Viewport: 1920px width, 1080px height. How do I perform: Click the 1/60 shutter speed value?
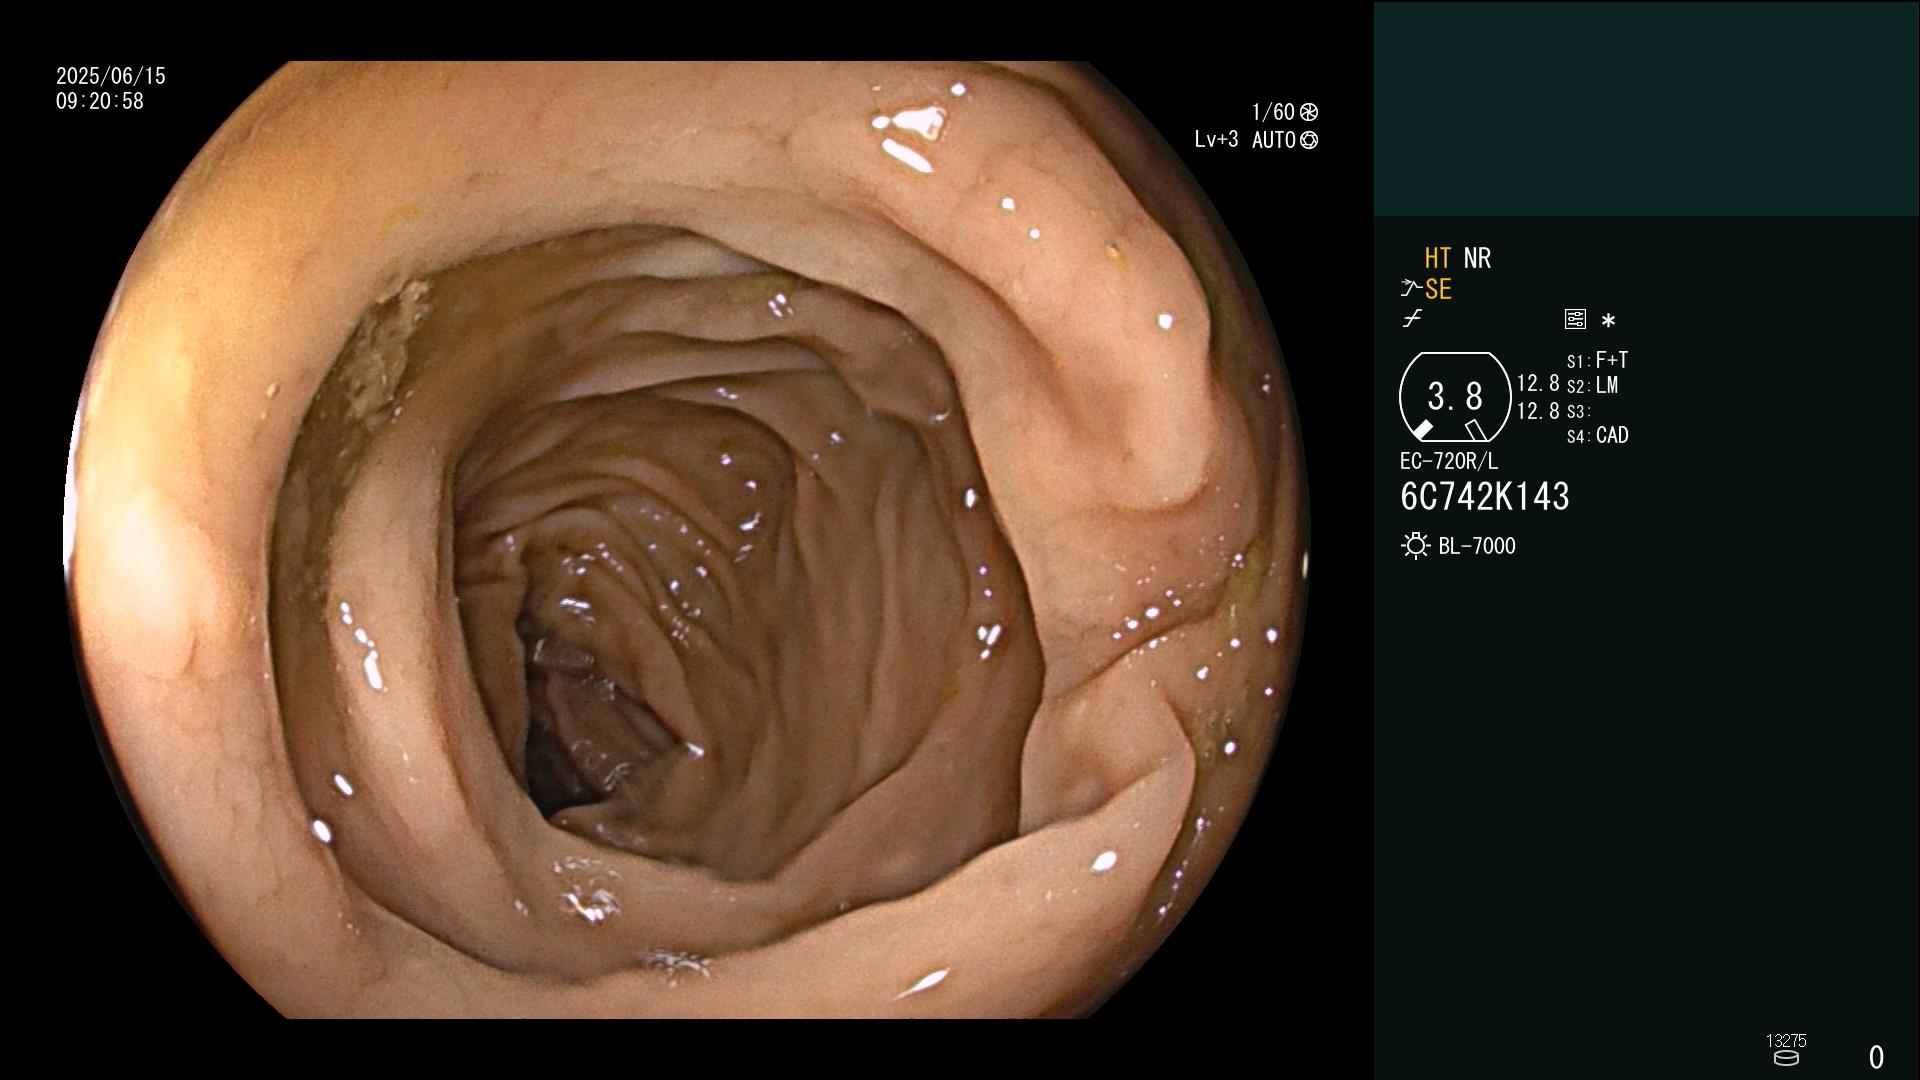pos(1273,112)
